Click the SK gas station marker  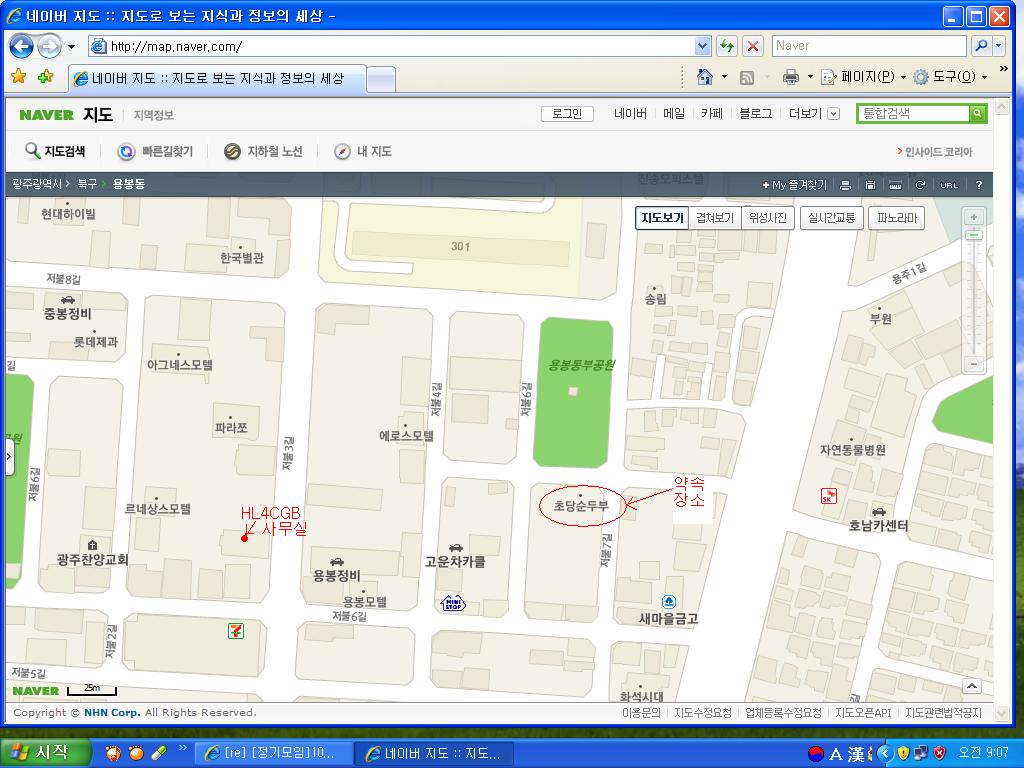coord(828,496)
